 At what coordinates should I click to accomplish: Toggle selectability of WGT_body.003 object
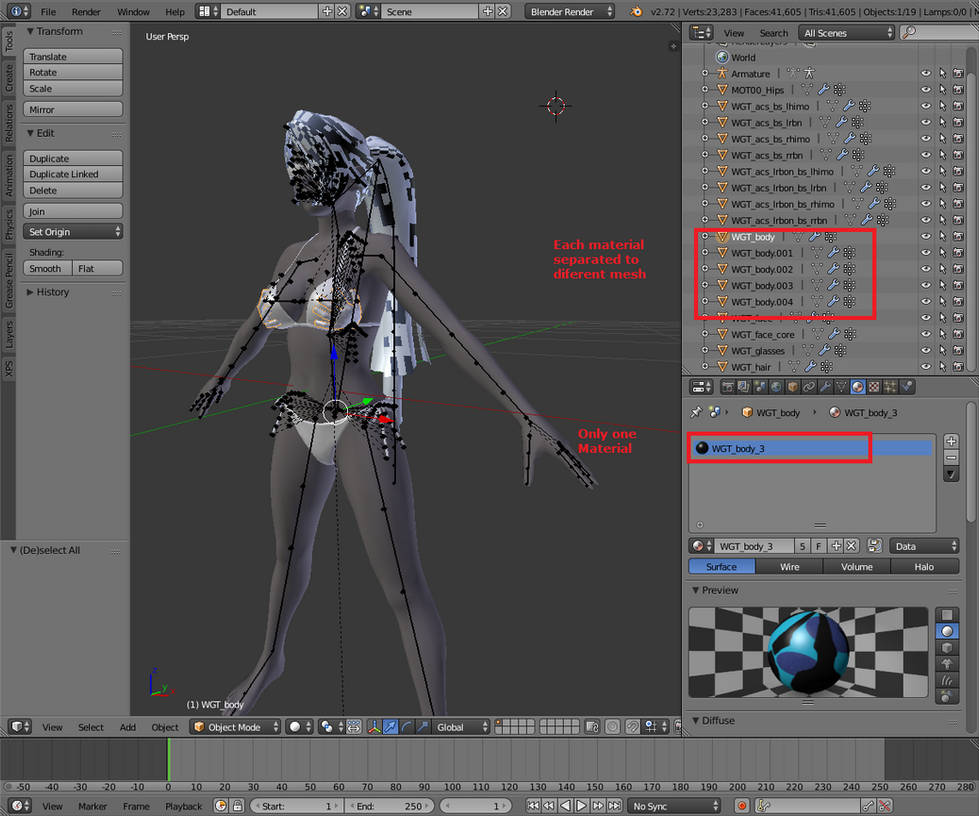coord(942,285)
